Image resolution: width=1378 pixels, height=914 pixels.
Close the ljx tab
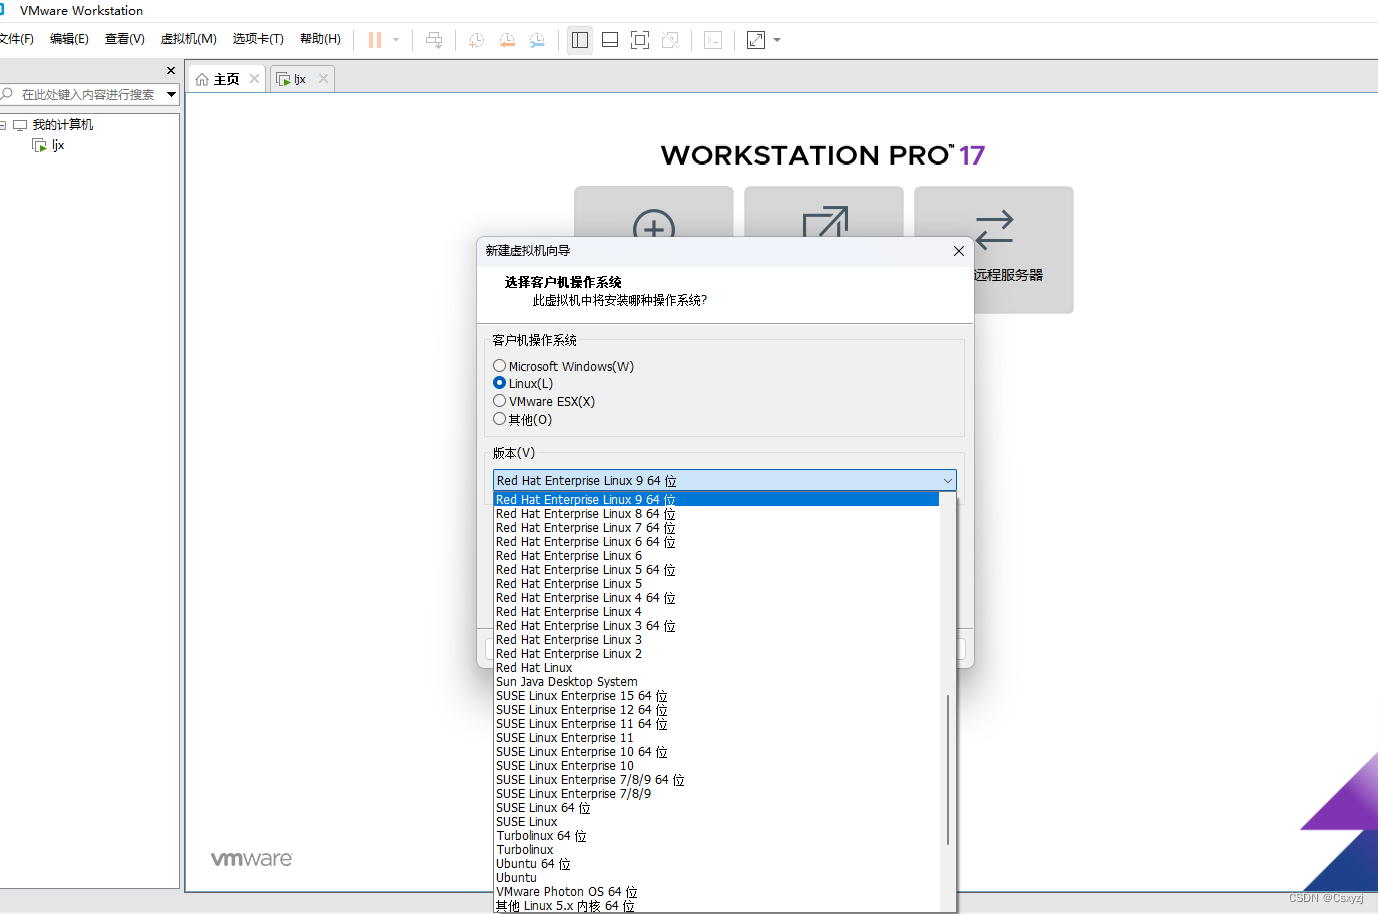[323, 78]
